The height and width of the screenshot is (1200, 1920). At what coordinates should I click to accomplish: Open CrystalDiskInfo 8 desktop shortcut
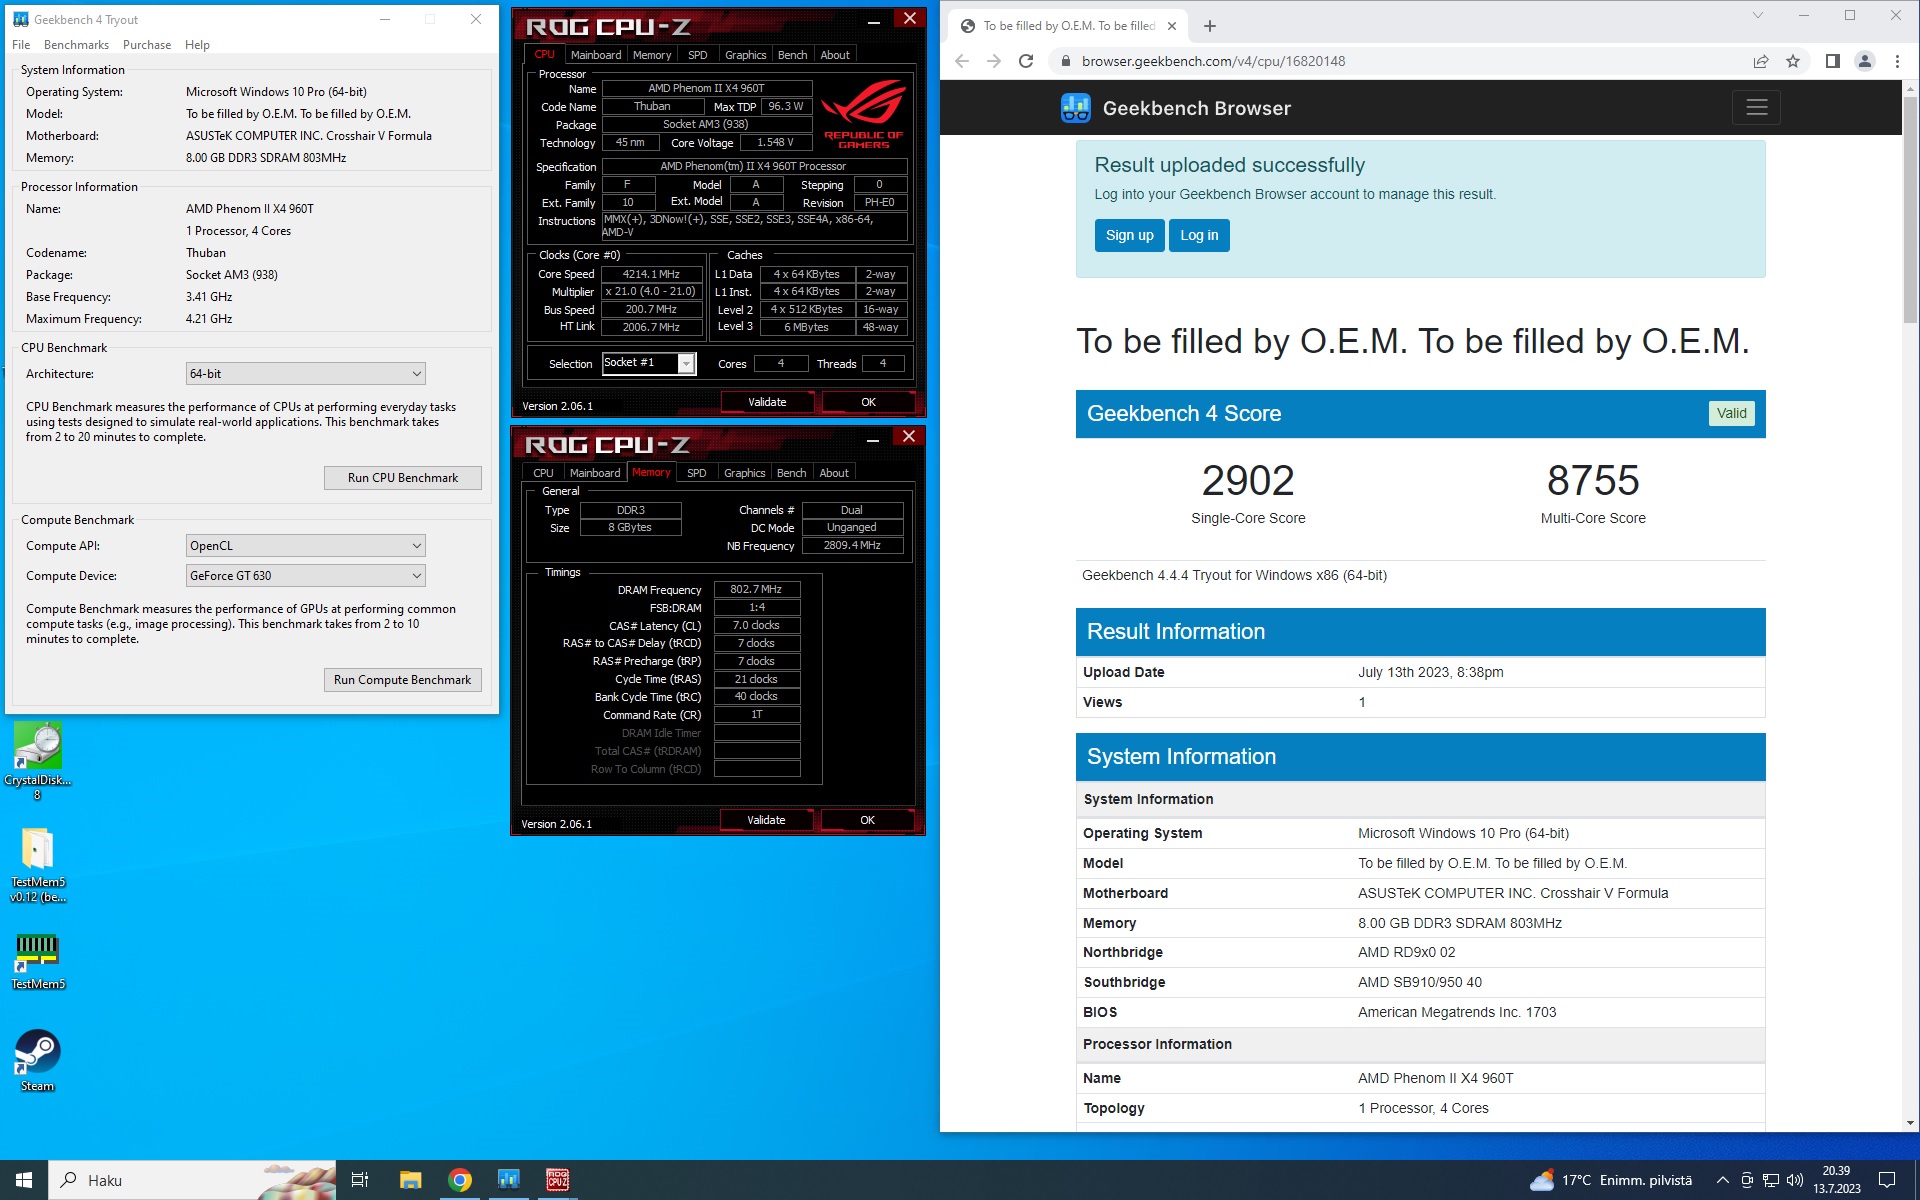[38, 760]
